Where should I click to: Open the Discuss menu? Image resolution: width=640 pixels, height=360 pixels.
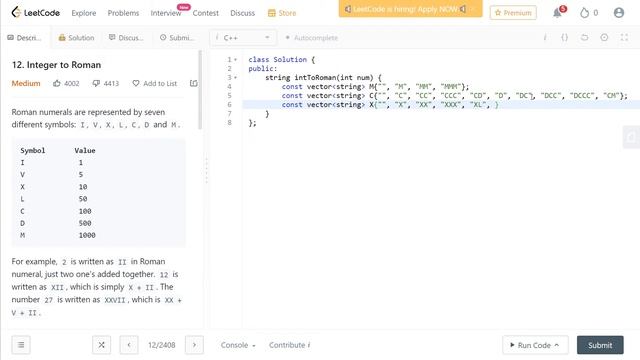point(242,13)
